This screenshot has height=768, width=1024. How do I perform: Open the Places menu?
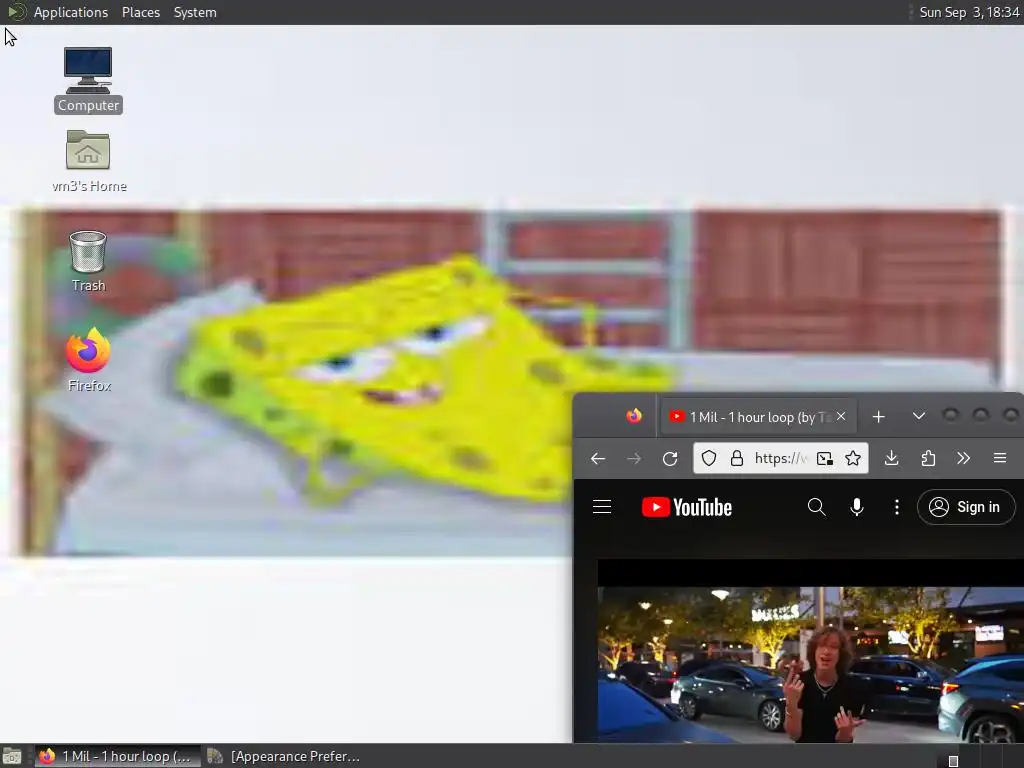(141, 12)
